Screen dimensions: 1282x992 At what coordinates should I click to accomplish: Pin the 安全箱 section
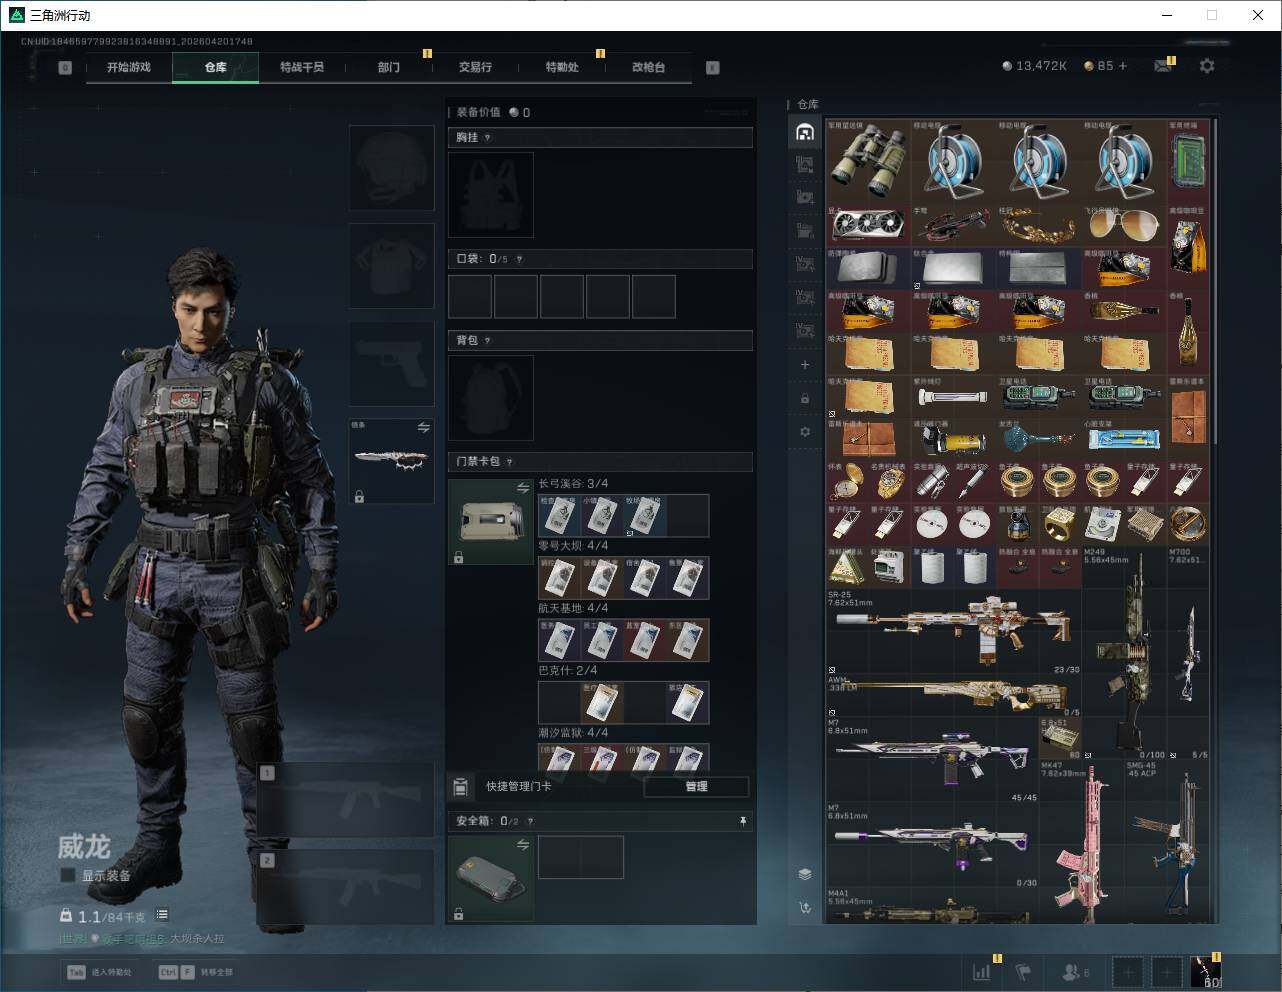click(742, 821)
